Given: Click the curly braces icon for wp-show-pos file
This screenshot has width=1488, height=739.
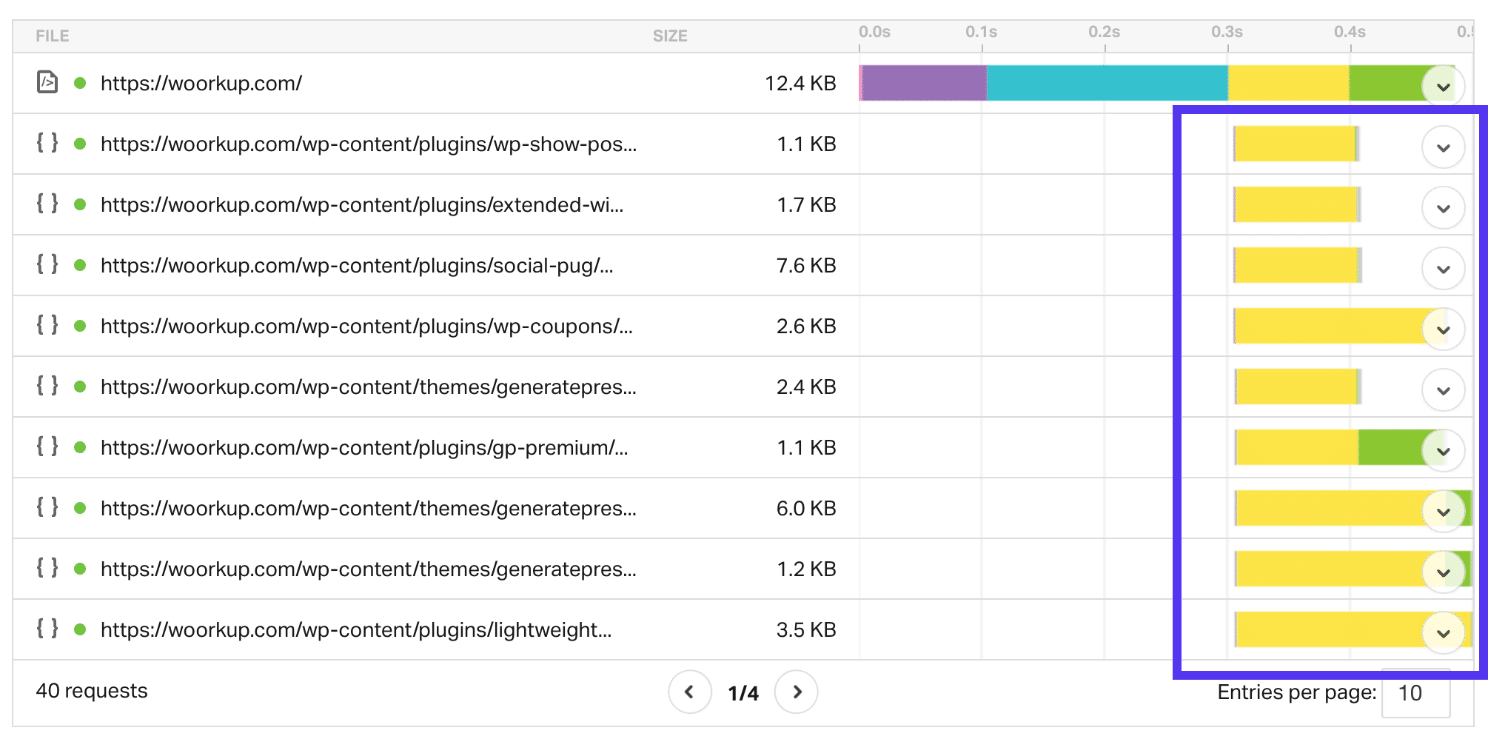Looking at the screenshot, I should [x=47, y=143].
